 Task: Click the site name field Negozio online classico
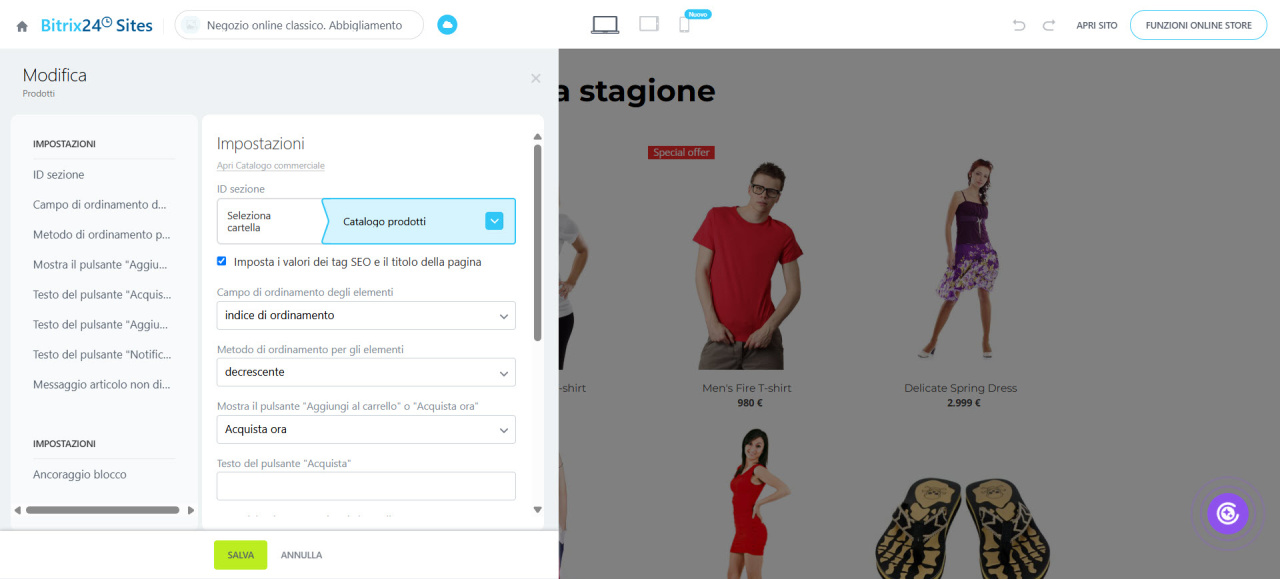click(299, 25)
